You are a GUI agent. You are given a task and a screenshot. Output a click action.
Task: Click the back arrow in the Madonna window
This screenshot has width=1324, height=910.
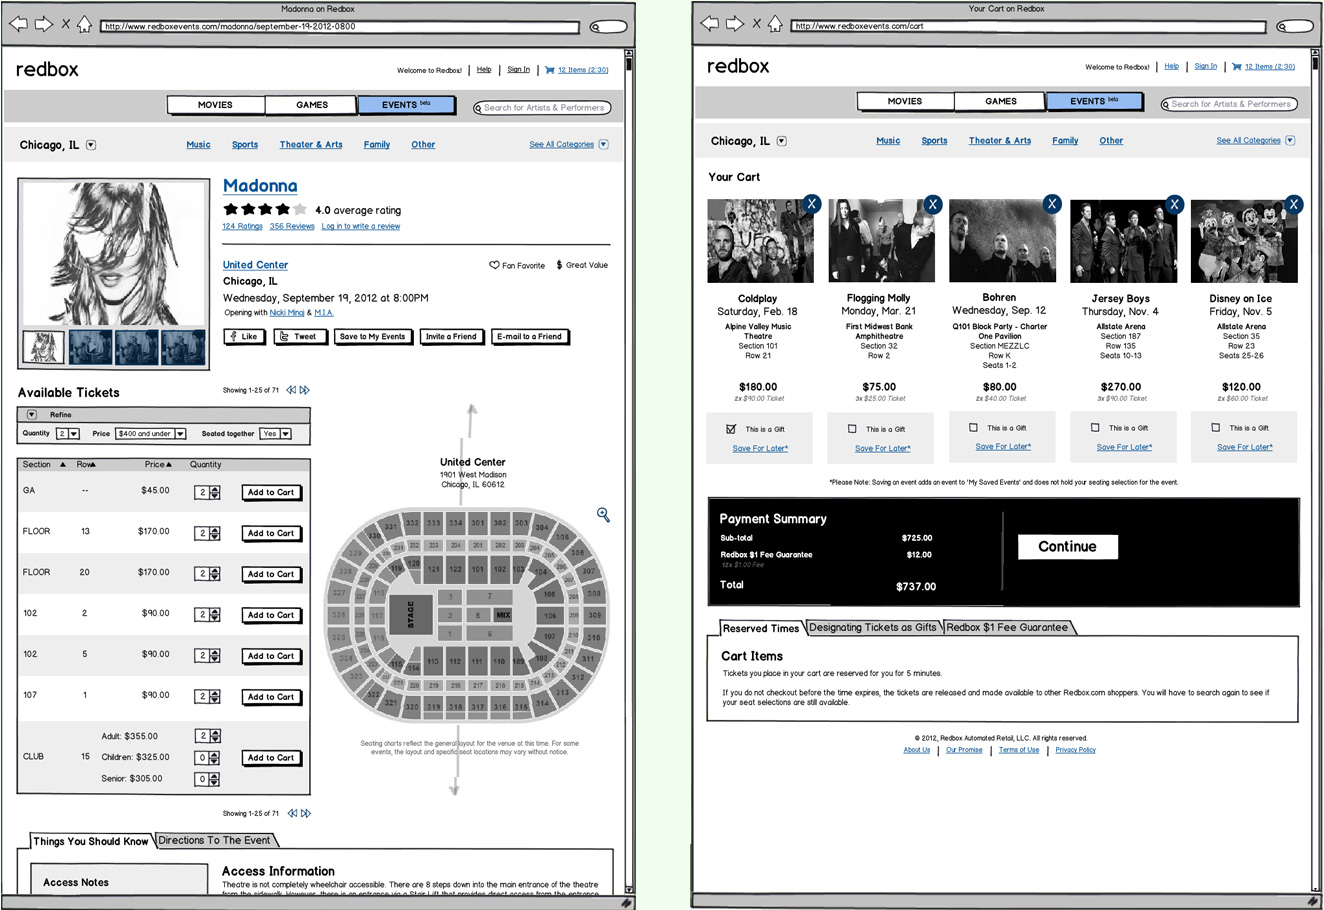pos(19,24)
